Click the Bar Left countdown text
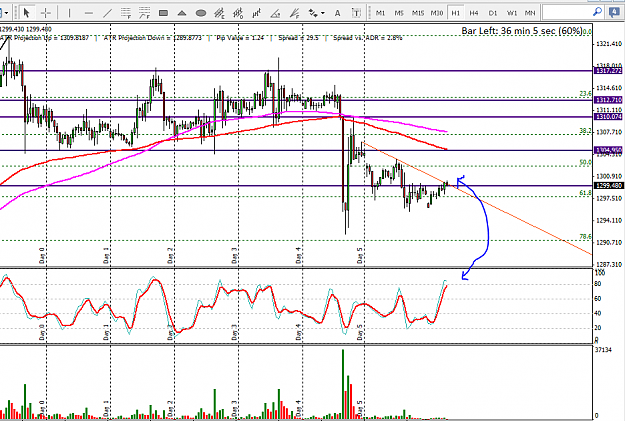The height and width of the screenshot is (421, 625). coord(522,31)
